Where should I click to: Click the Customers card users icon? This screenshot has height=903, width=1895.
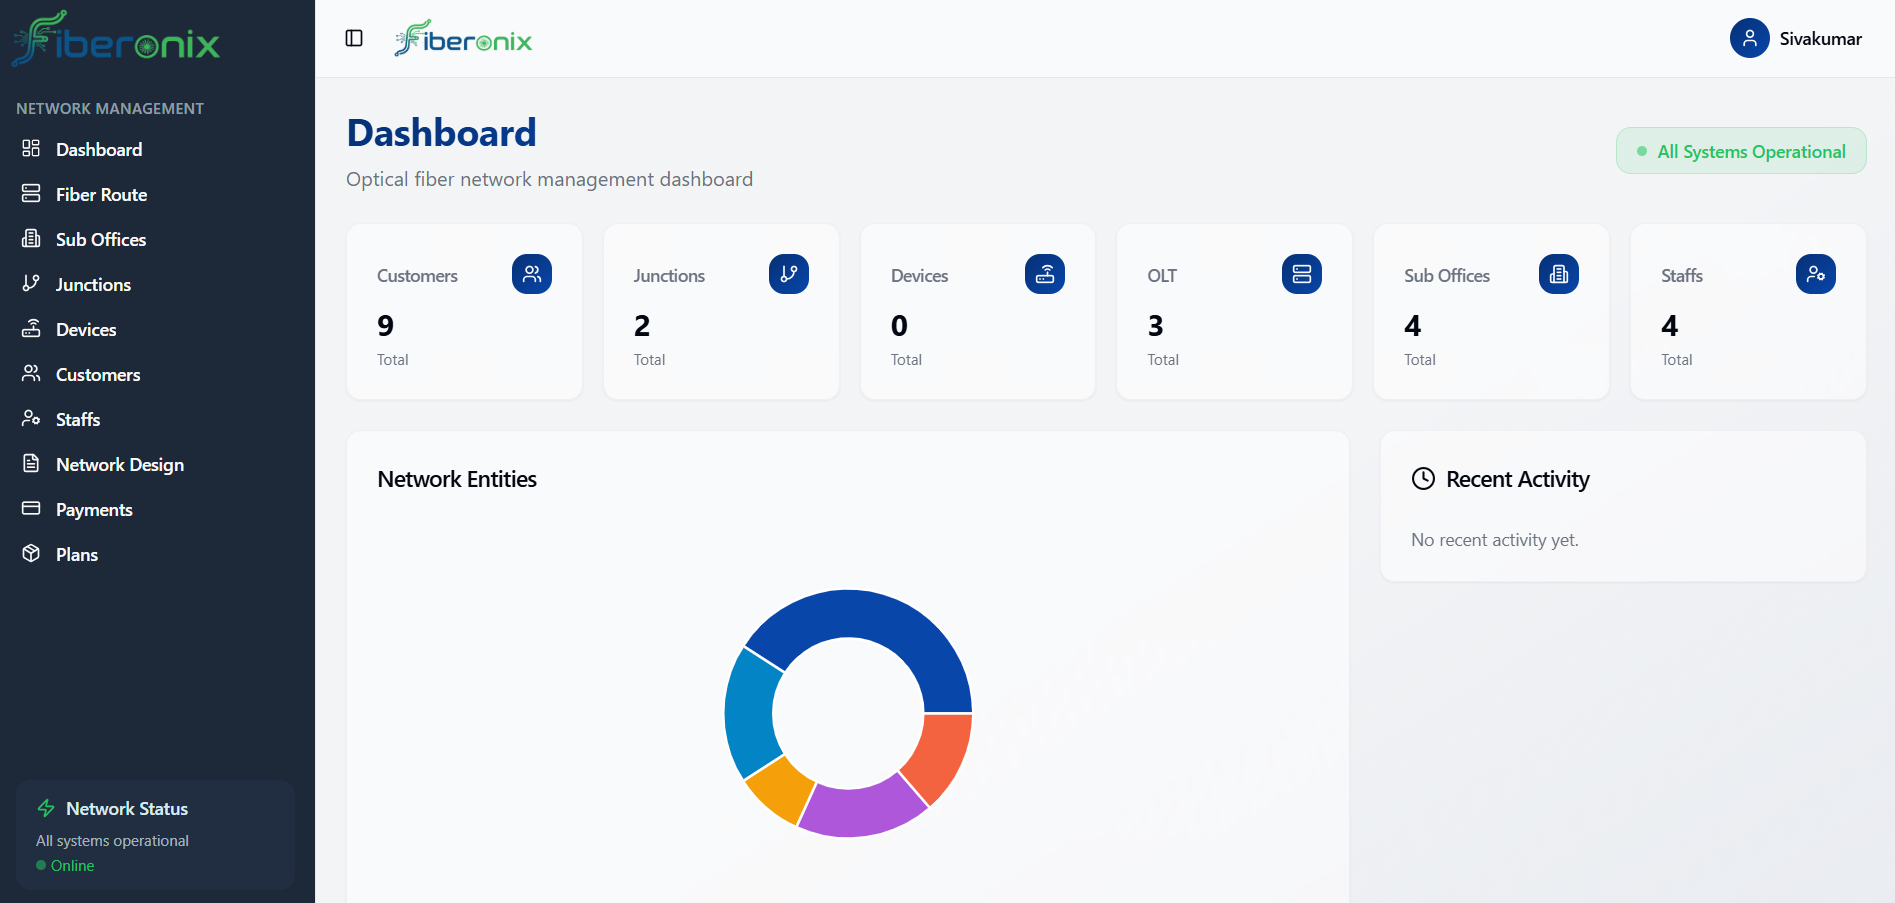(x=531, y=274)
